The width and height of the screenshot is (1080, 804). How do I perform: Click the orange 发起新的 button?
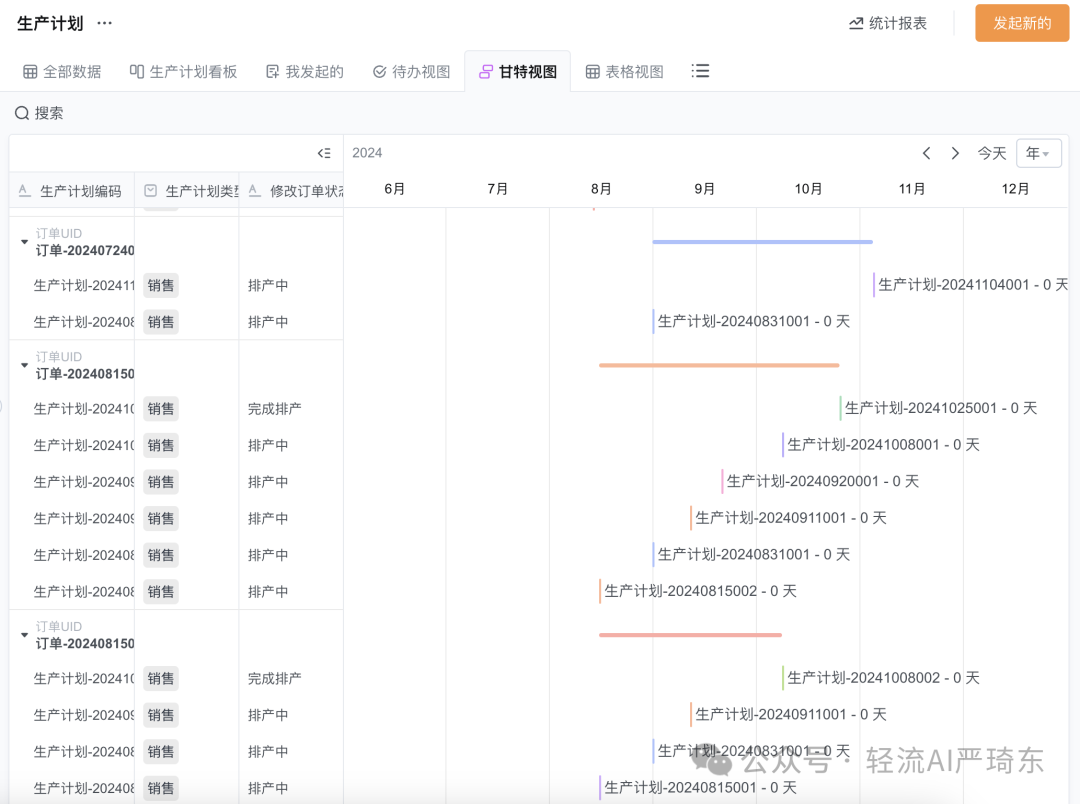tap(1021, 22)
